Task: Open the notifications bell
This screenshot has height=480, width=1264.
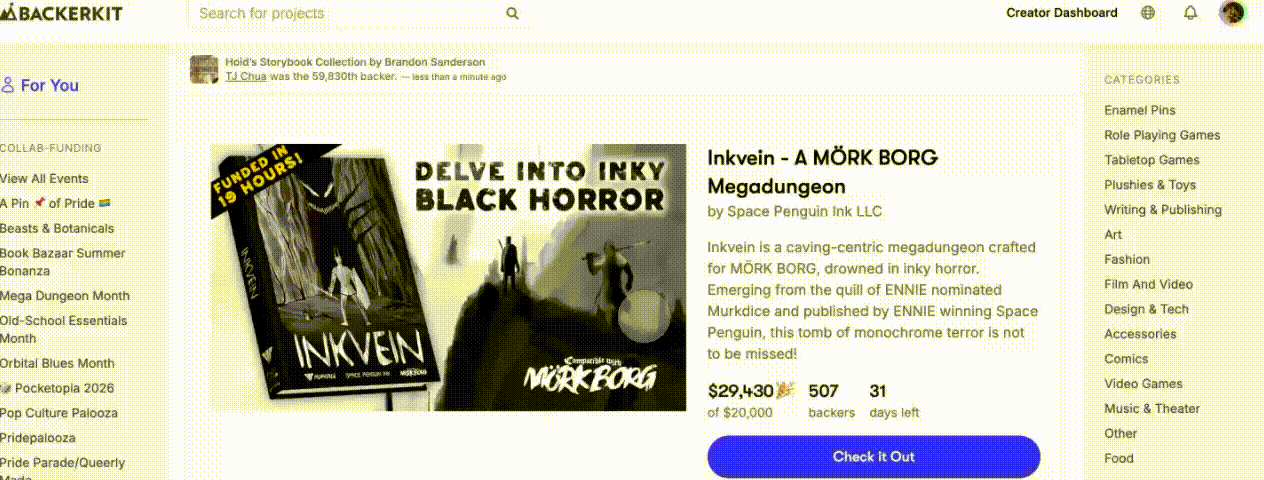Action: tap(1190, 13)
